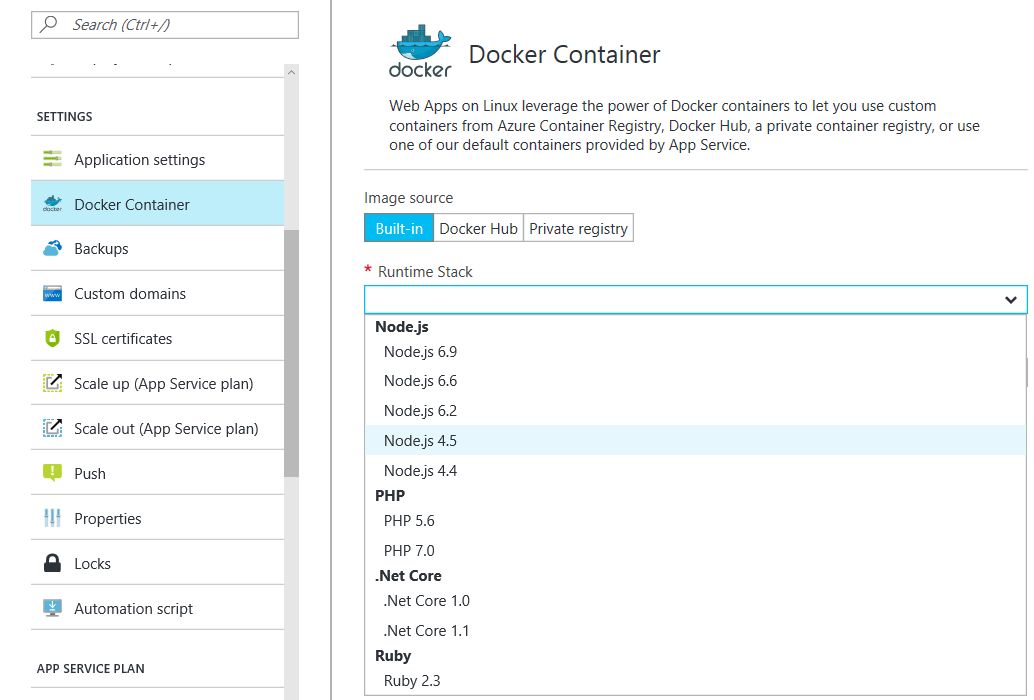This screenshot has height=700, width=1034.
Task: Click the SETTINGS section heading
Action: pyautogui.click(x=65, y=117)
